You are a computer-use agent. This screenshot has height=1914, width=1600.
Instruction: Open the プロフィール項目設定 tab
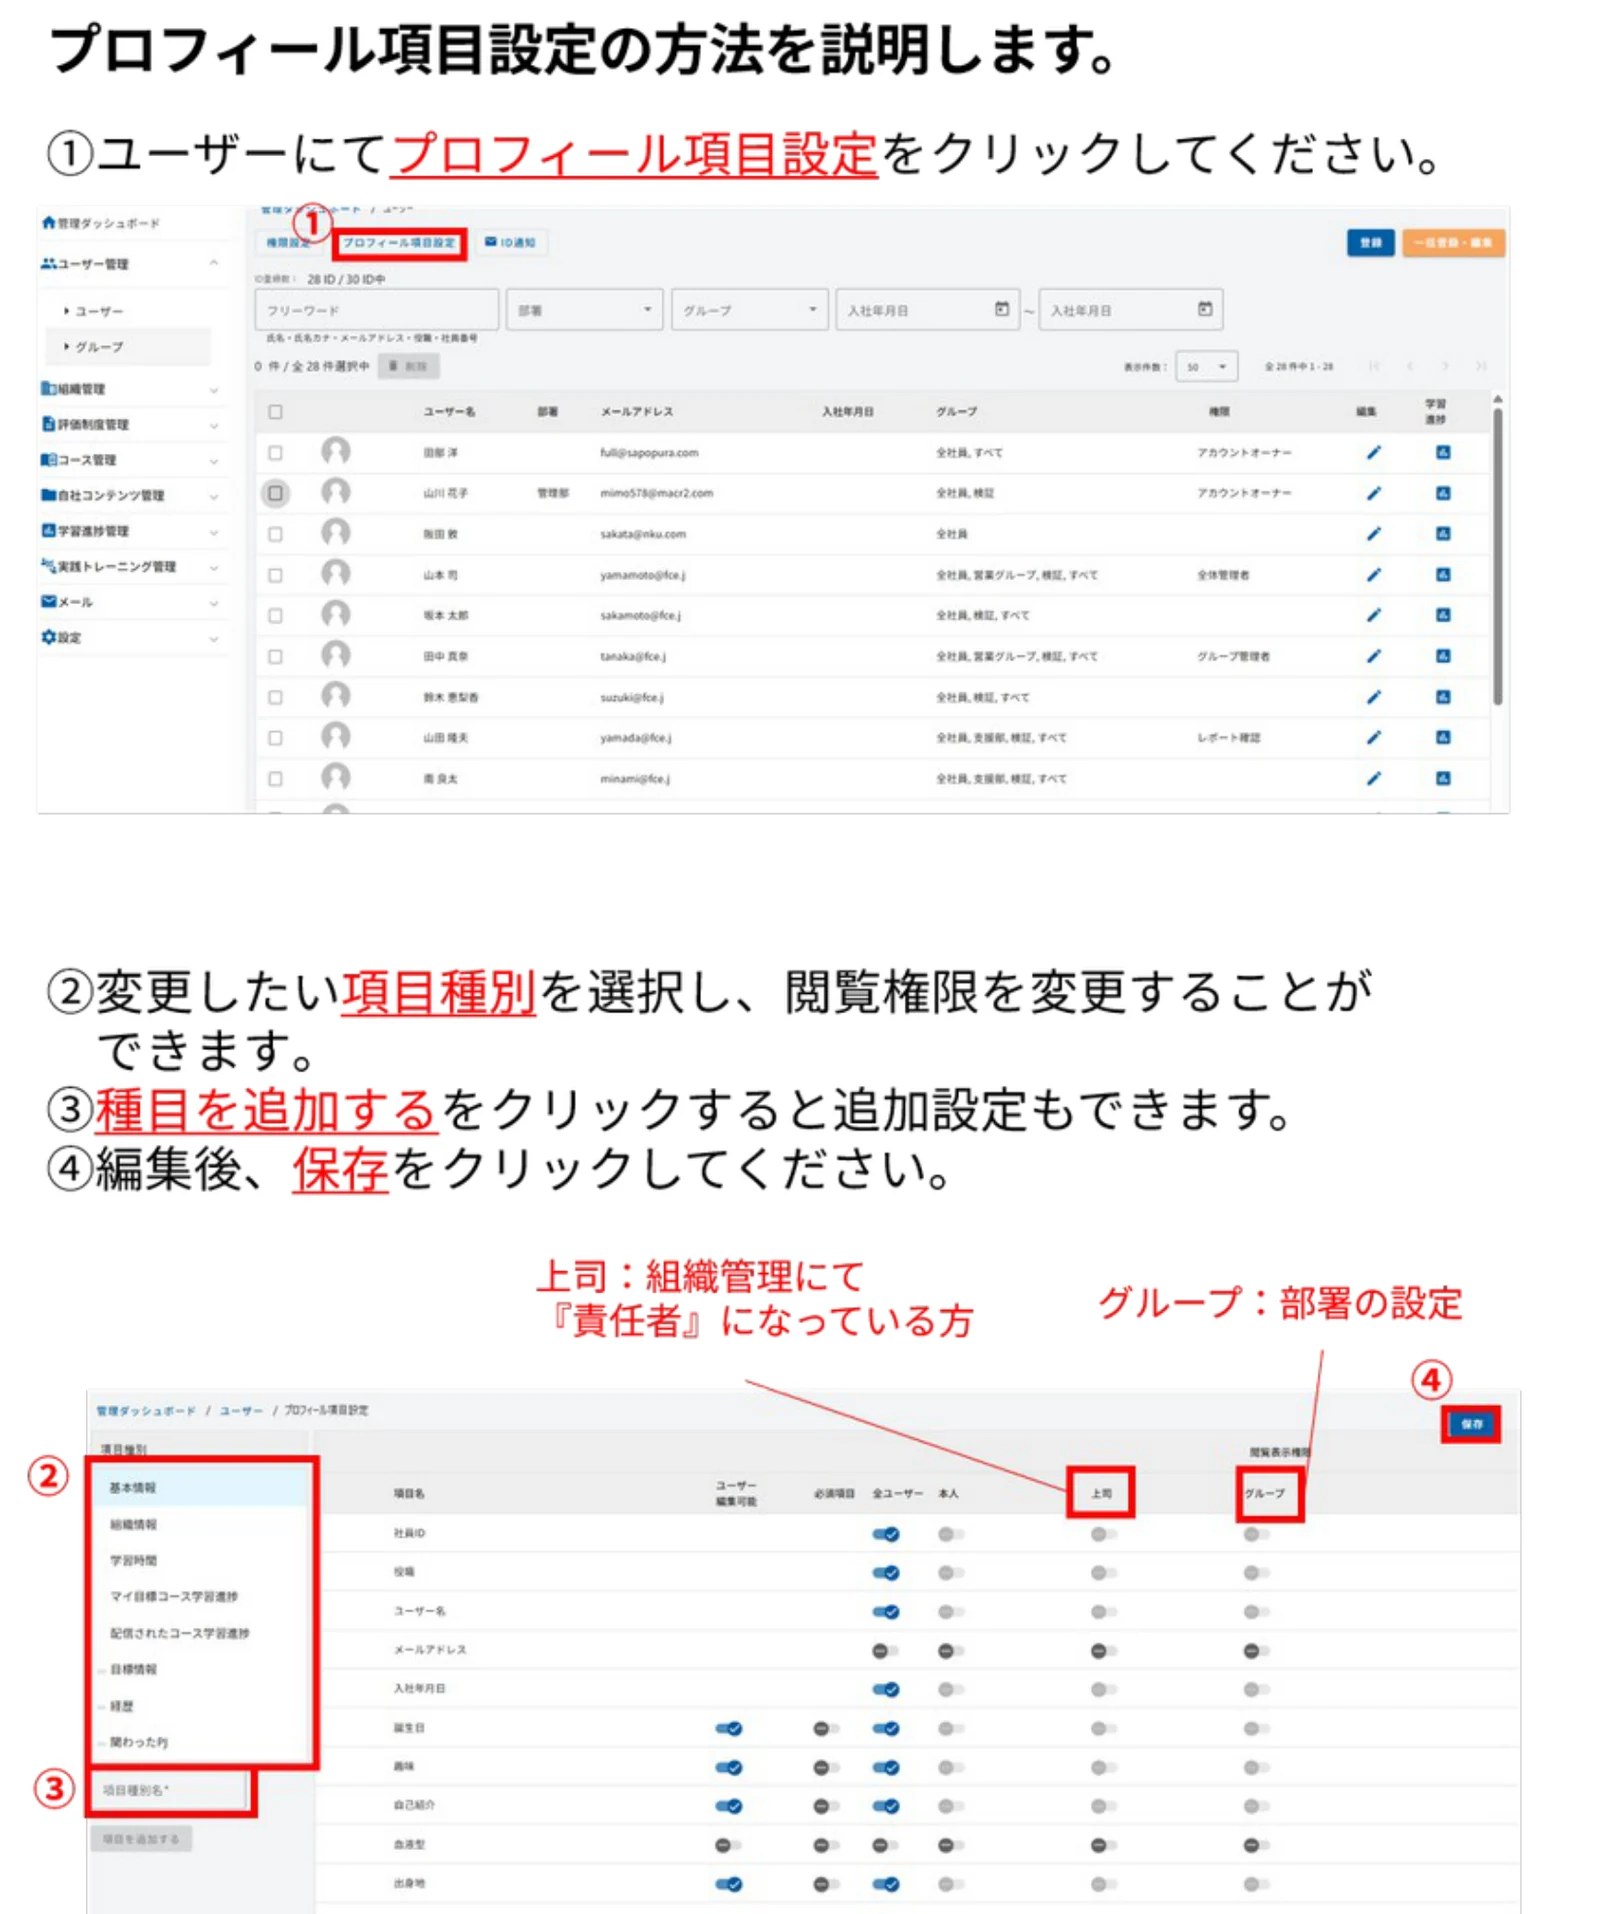(399, 242)
